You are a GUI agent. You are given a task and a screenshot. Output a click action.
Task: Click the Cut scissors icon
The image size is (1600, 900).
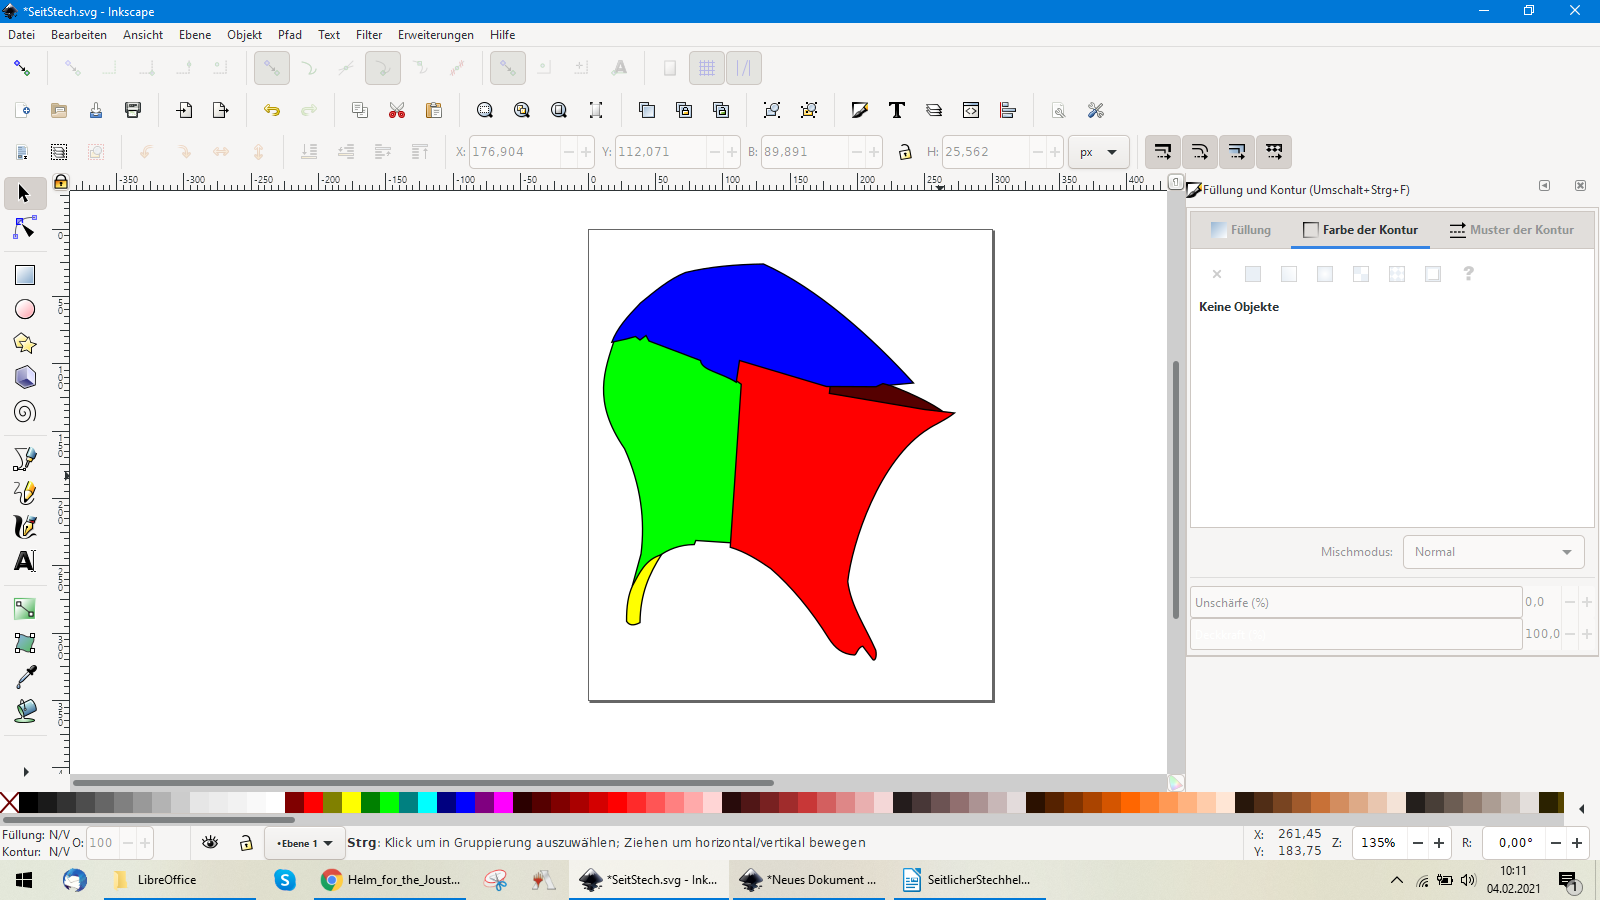[397, 110]
